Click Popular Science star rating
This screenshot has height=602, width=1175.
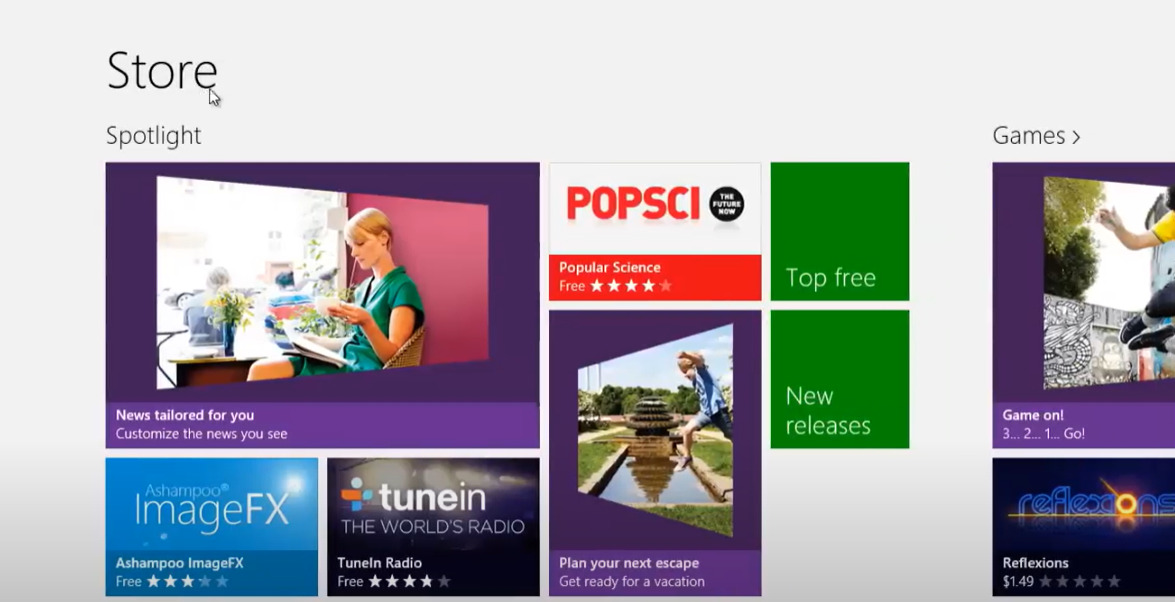coord(631,286)
